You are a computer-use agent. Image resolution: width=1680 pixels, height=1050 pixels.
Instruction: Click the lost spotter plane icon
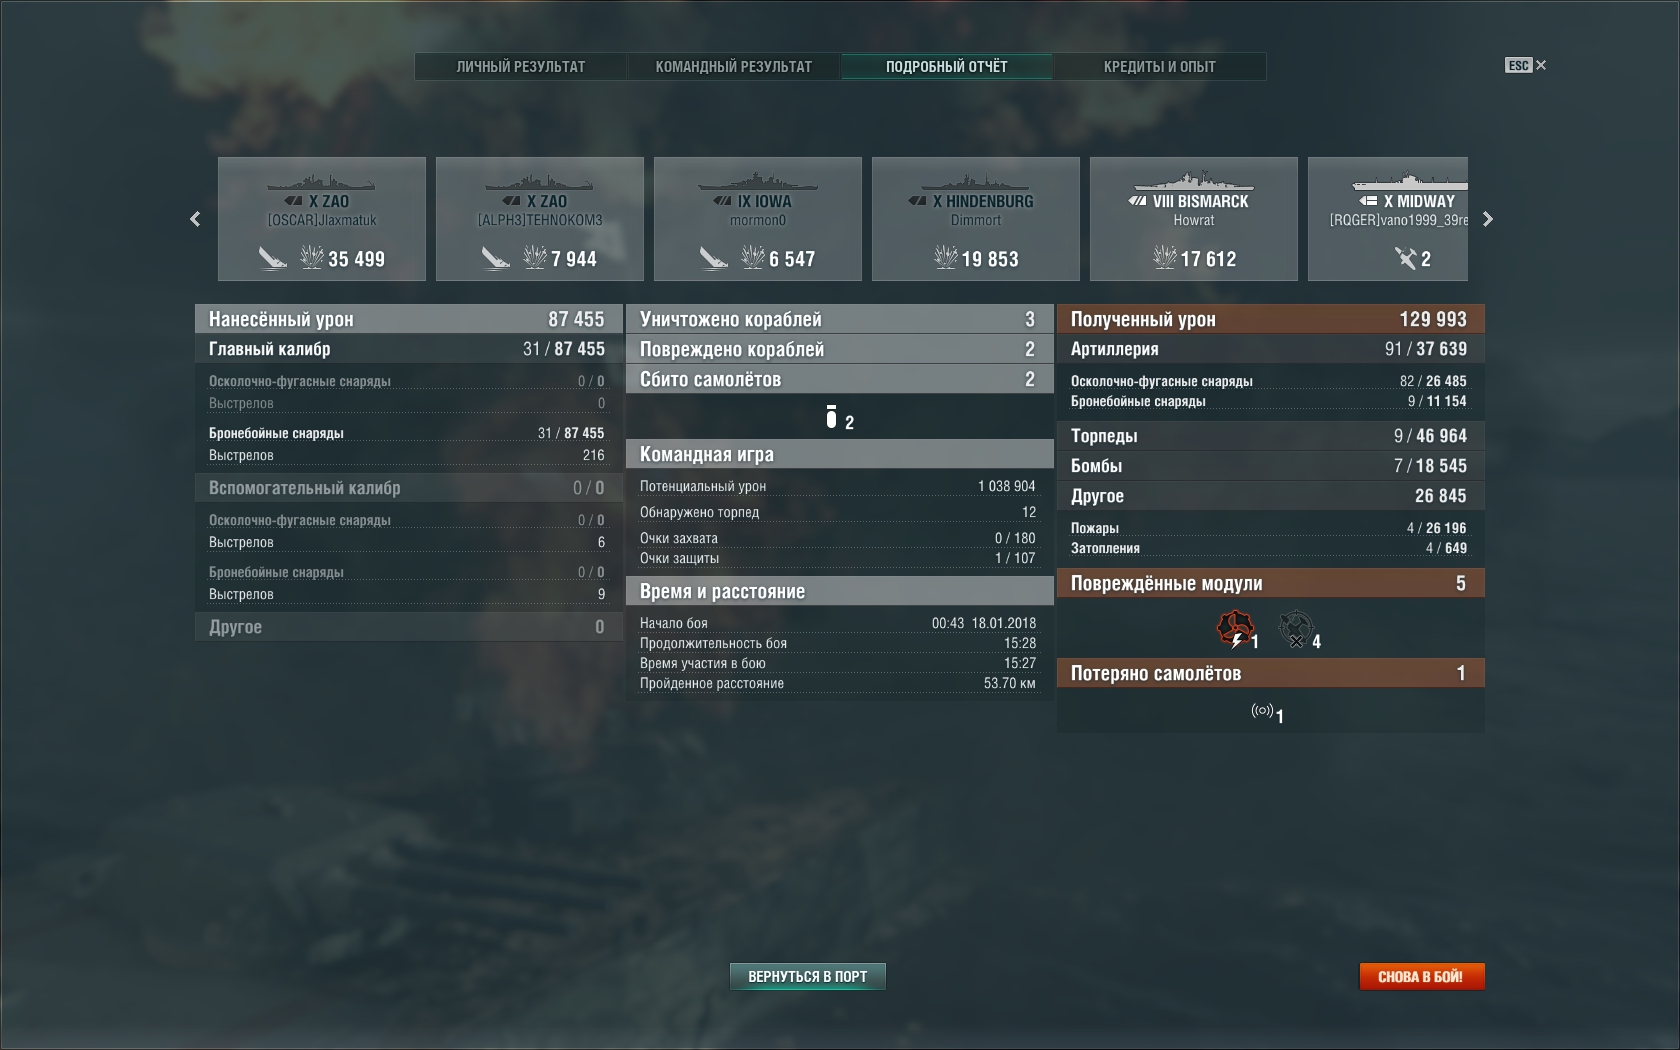1262,711
